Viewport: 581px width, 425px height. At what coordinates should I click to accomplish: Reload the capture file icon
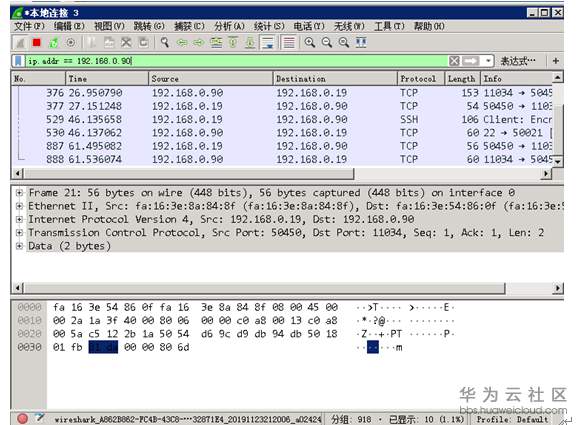143,43
